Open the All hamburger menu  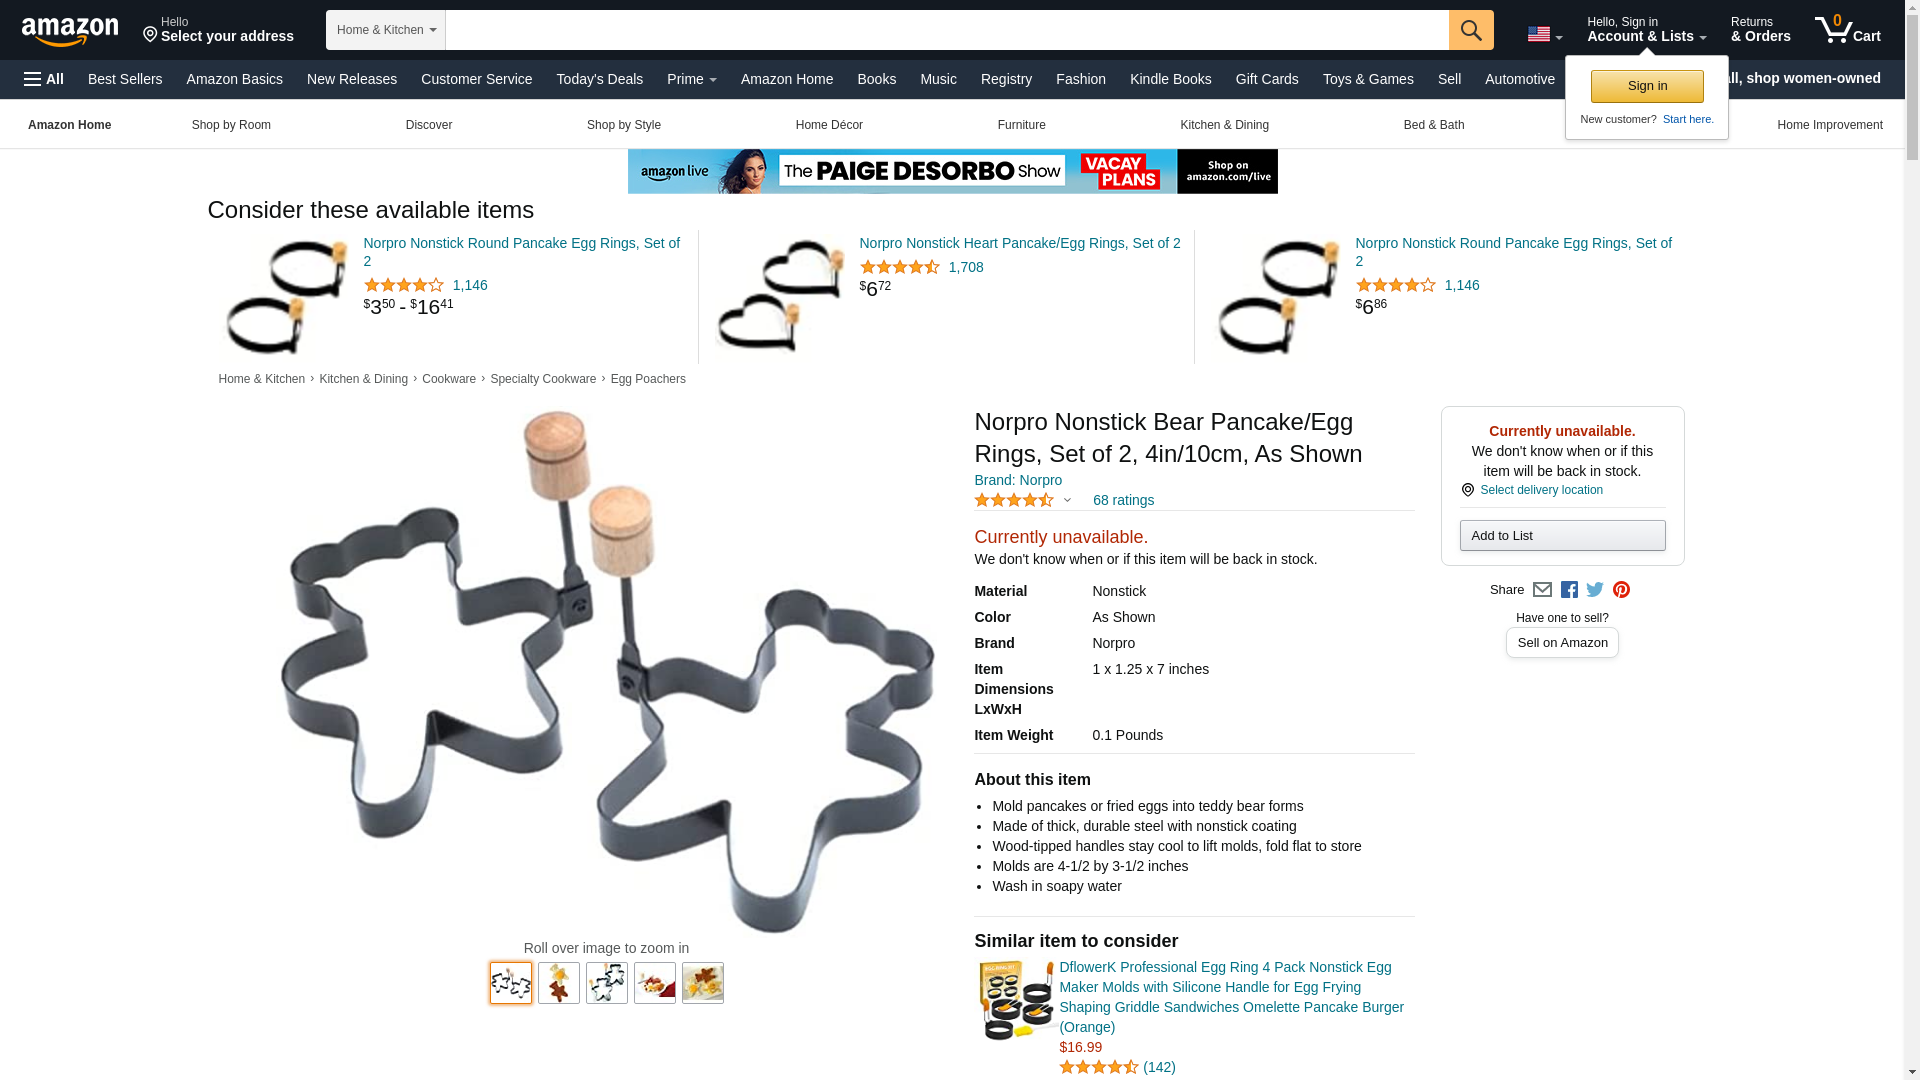44,79
